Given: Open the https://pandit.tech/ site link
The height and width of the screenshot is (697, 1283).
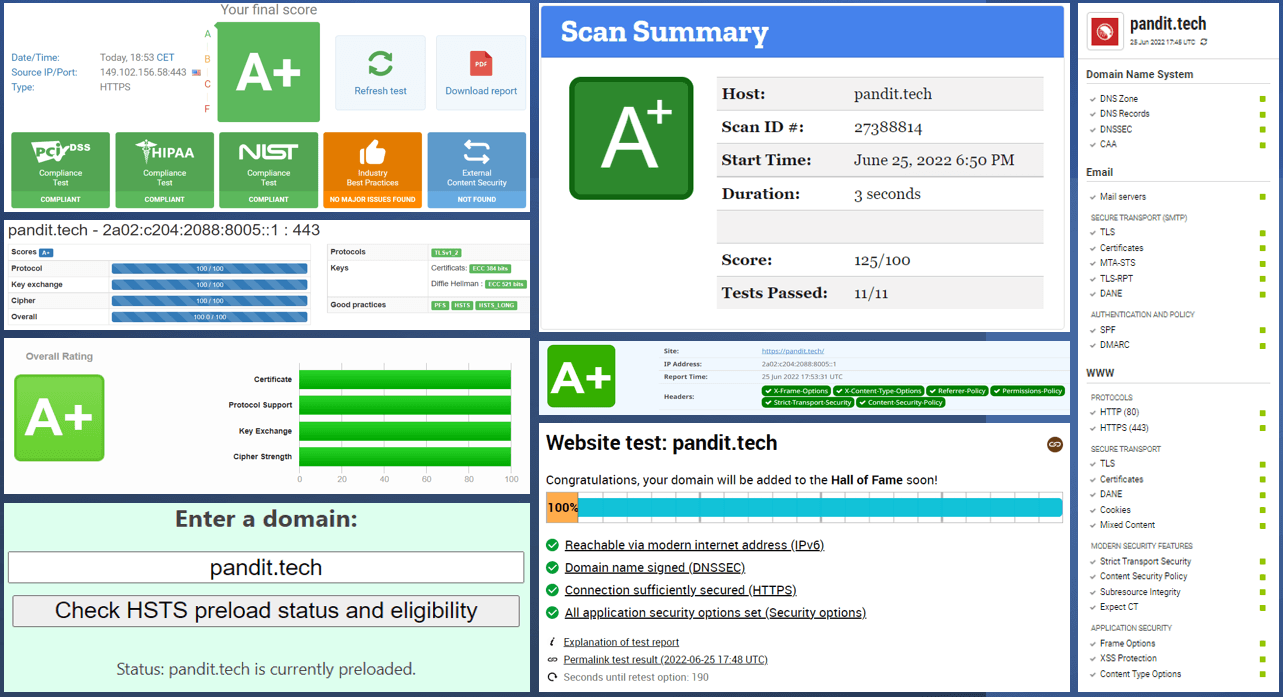Looking at the screenshot, I should pos(792,351).
